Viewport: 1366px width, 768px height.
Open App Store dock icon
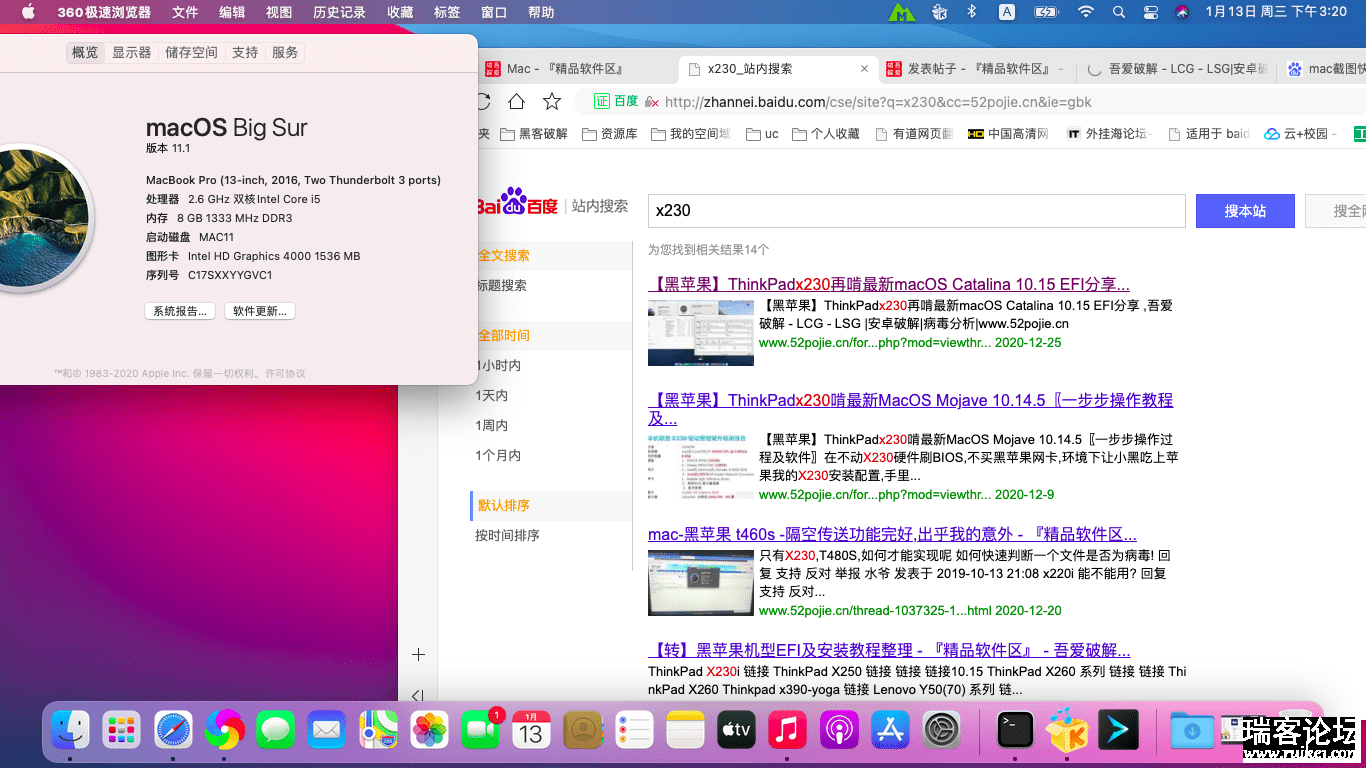coord(889,731)
